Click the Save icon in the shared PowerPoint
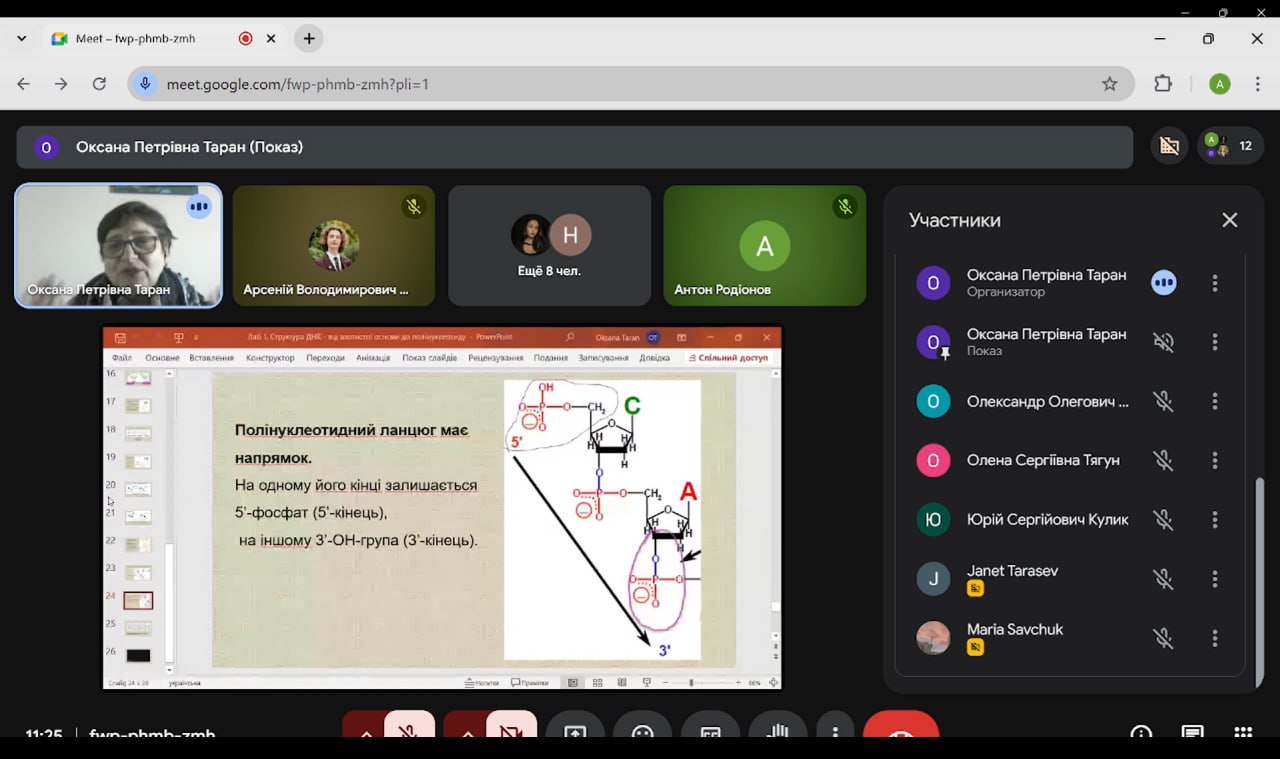Viewport: 1280px width, 759px height. tap(120, 338)
